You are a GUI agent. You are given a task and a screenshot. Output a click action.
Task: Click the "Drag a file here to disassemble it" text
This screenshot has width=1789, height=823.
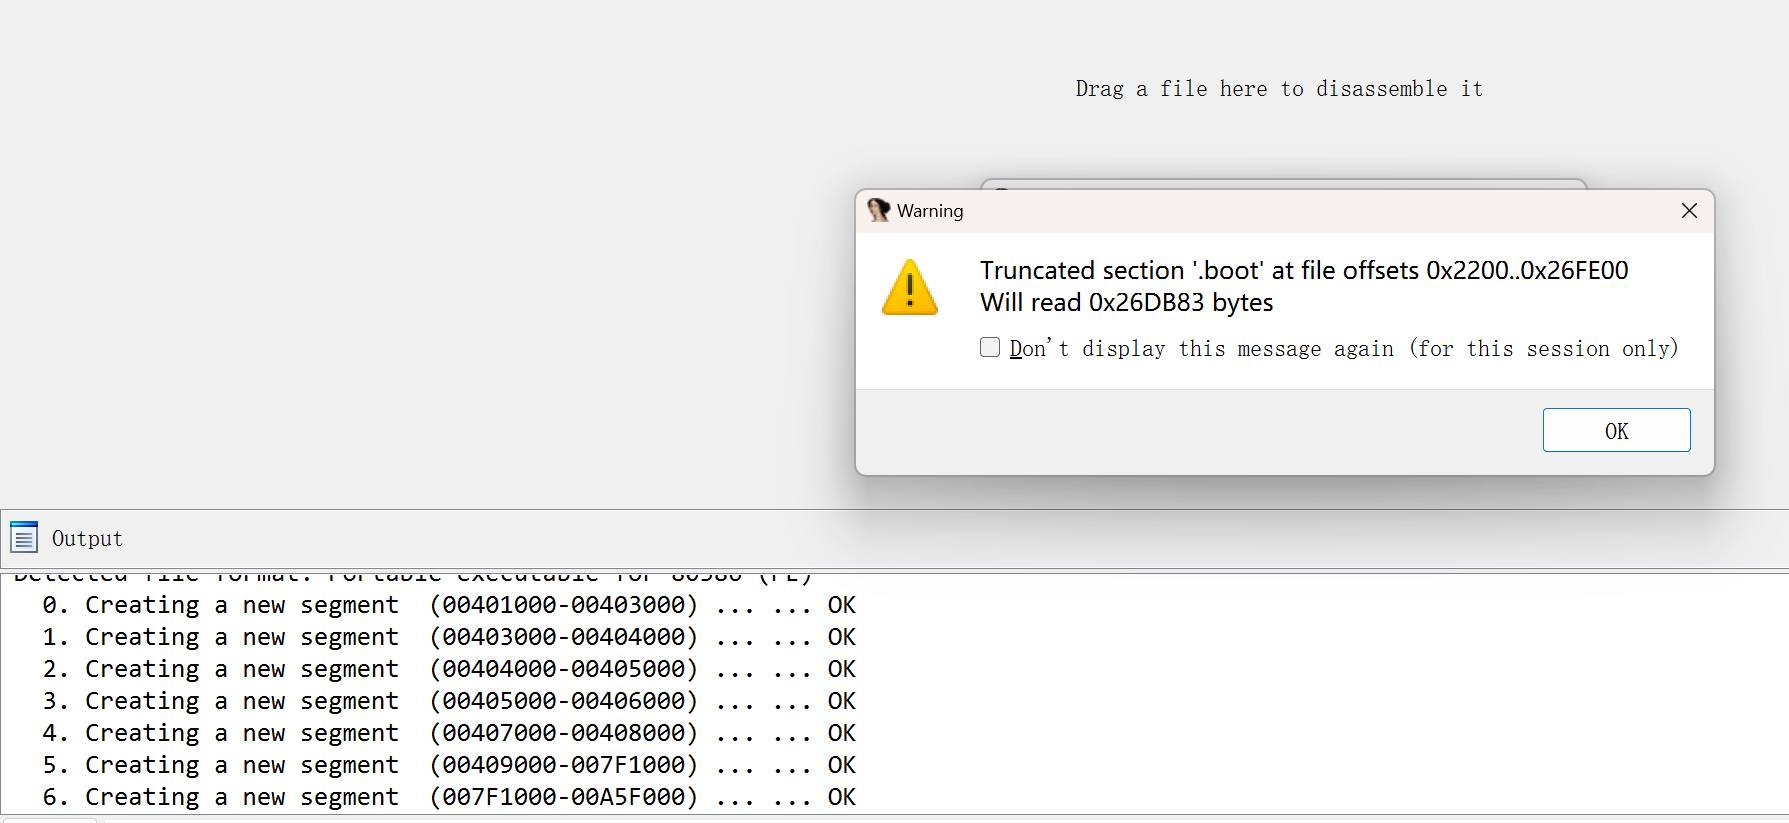pos(1278,89)
